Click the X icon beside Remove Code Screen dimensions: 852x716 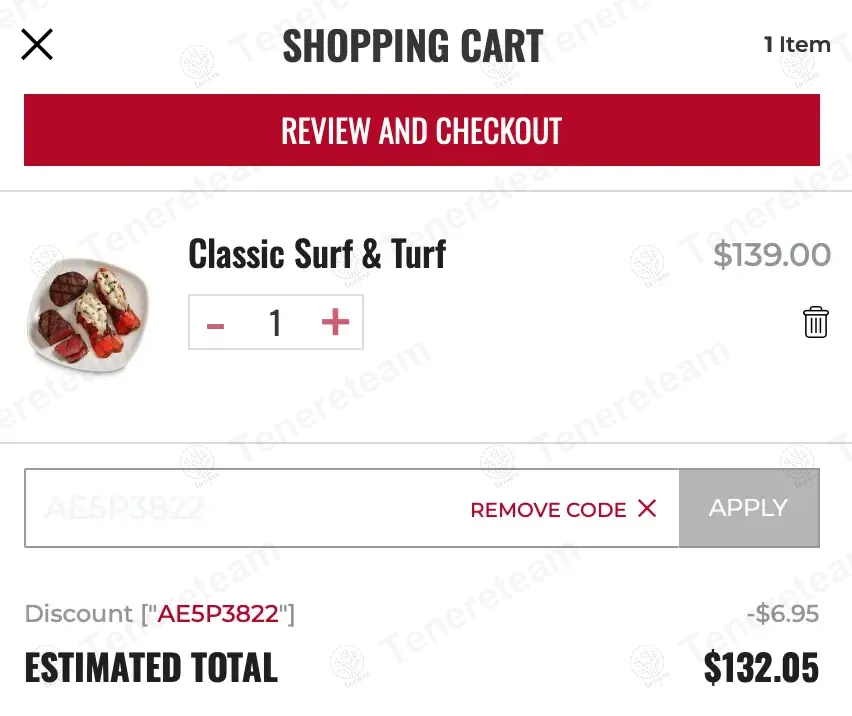pos(647,509)
